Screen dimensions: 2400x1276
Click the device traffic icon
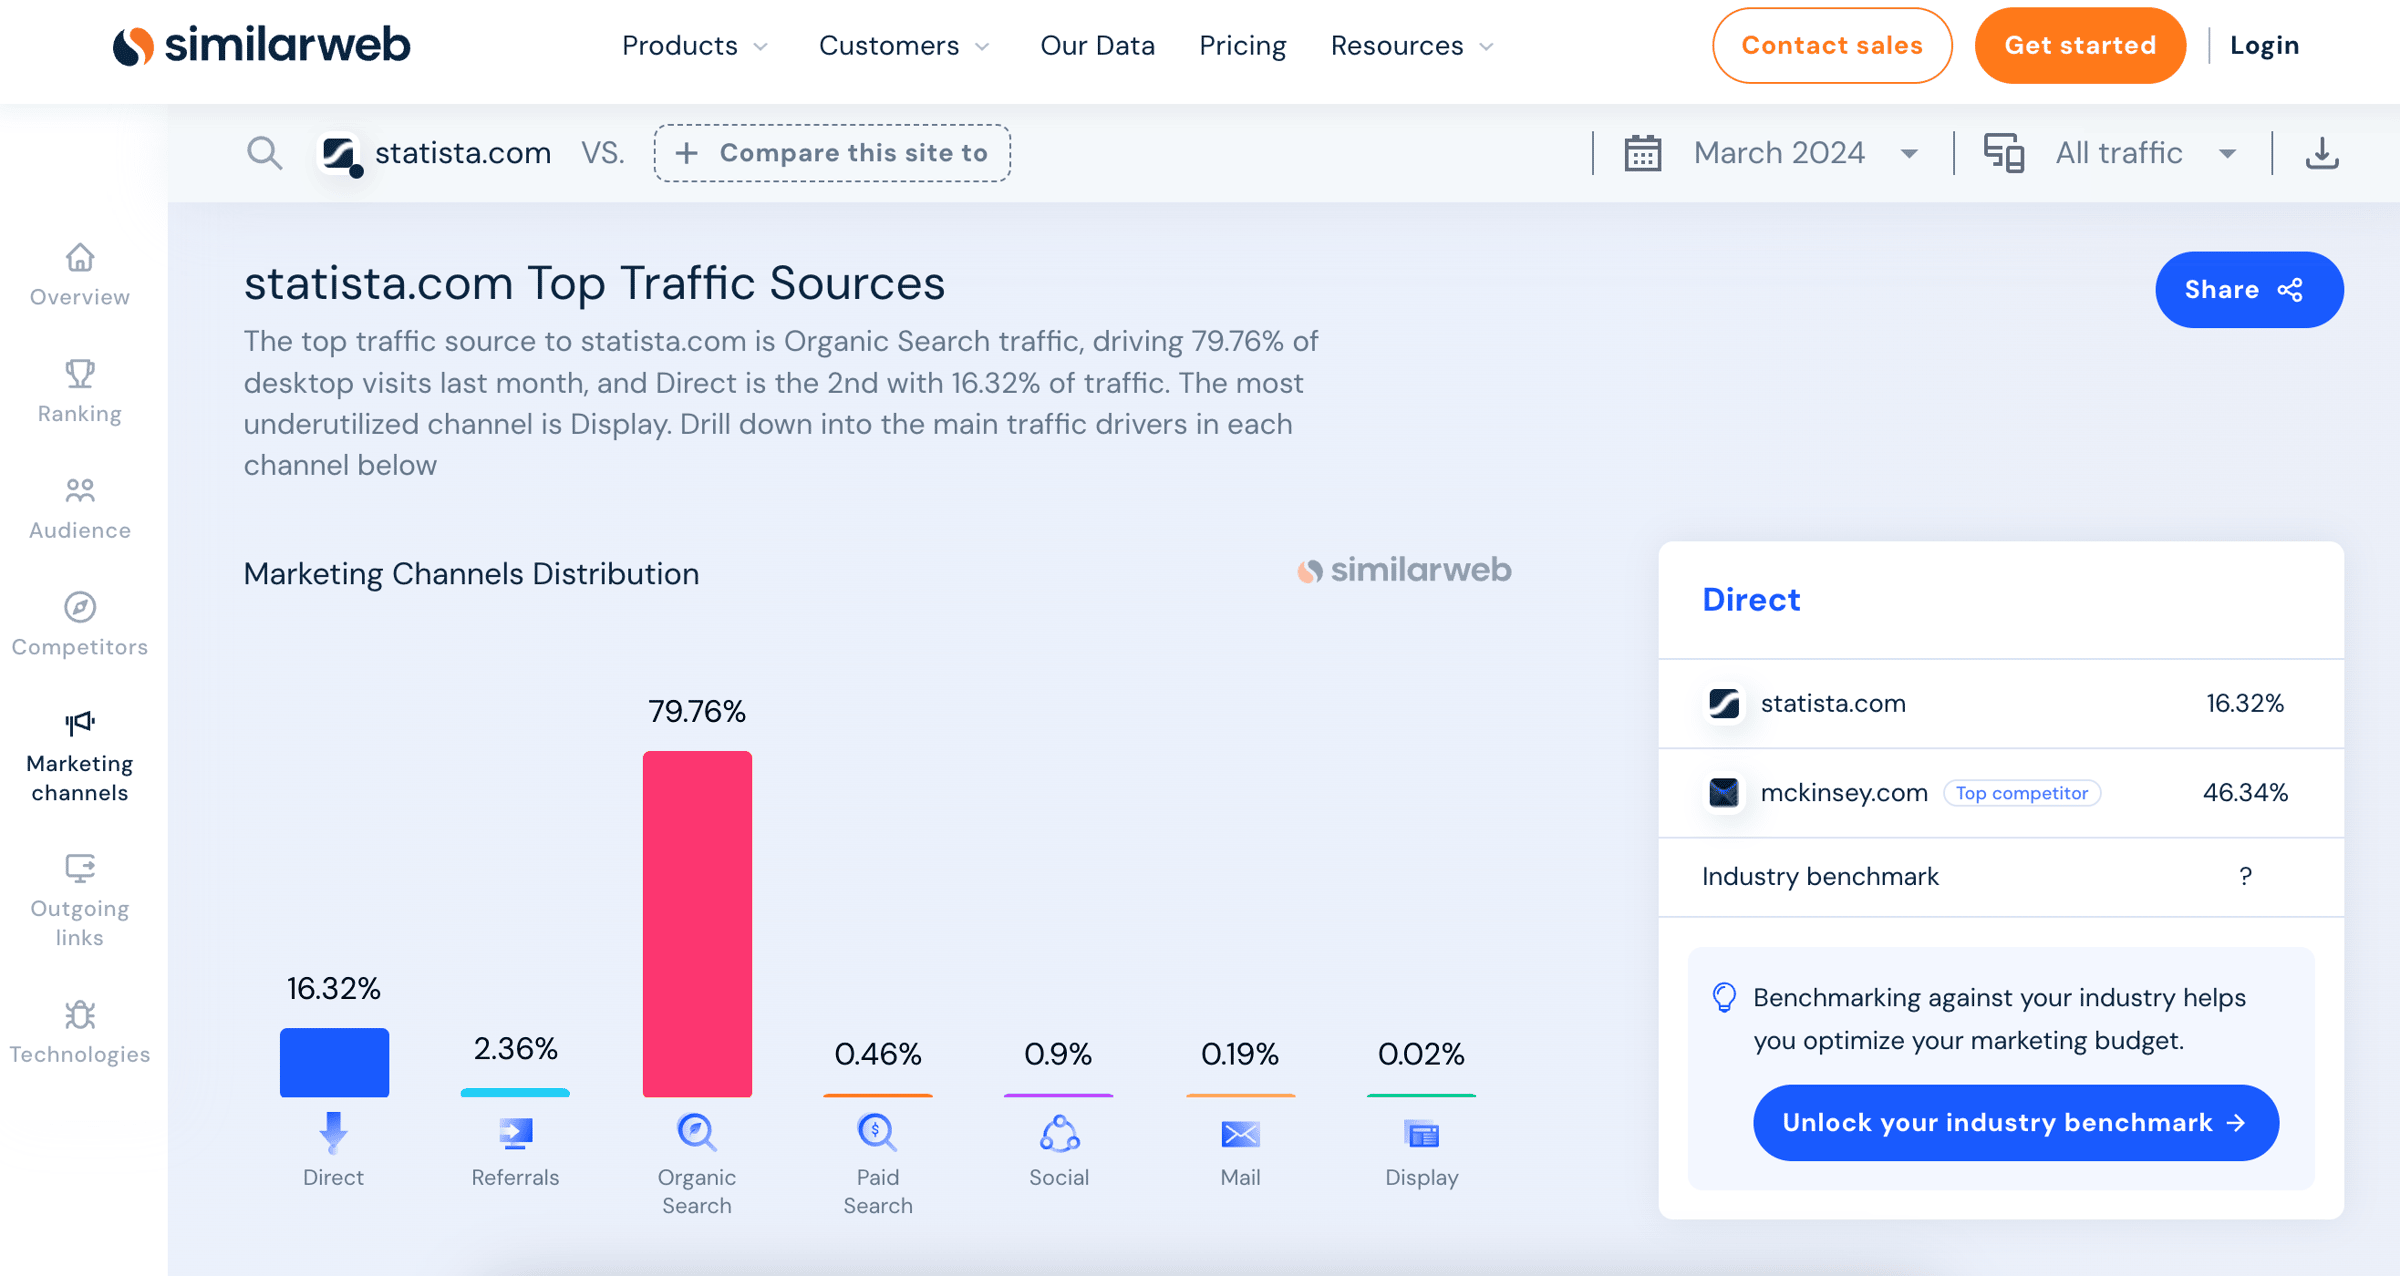[2004, 153]
